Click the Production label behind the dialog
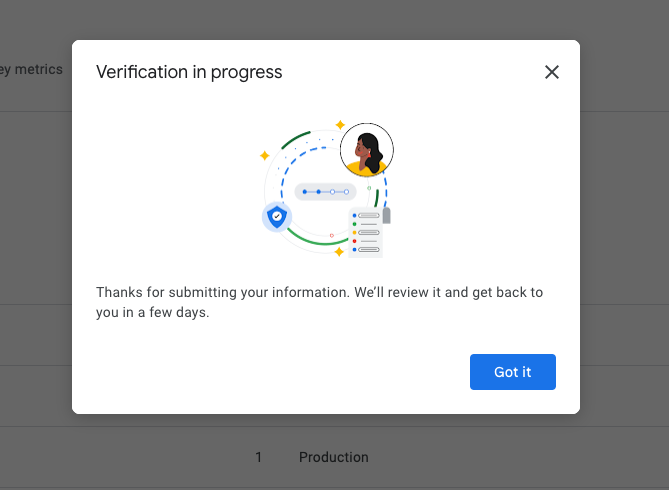 click(333, 457)
